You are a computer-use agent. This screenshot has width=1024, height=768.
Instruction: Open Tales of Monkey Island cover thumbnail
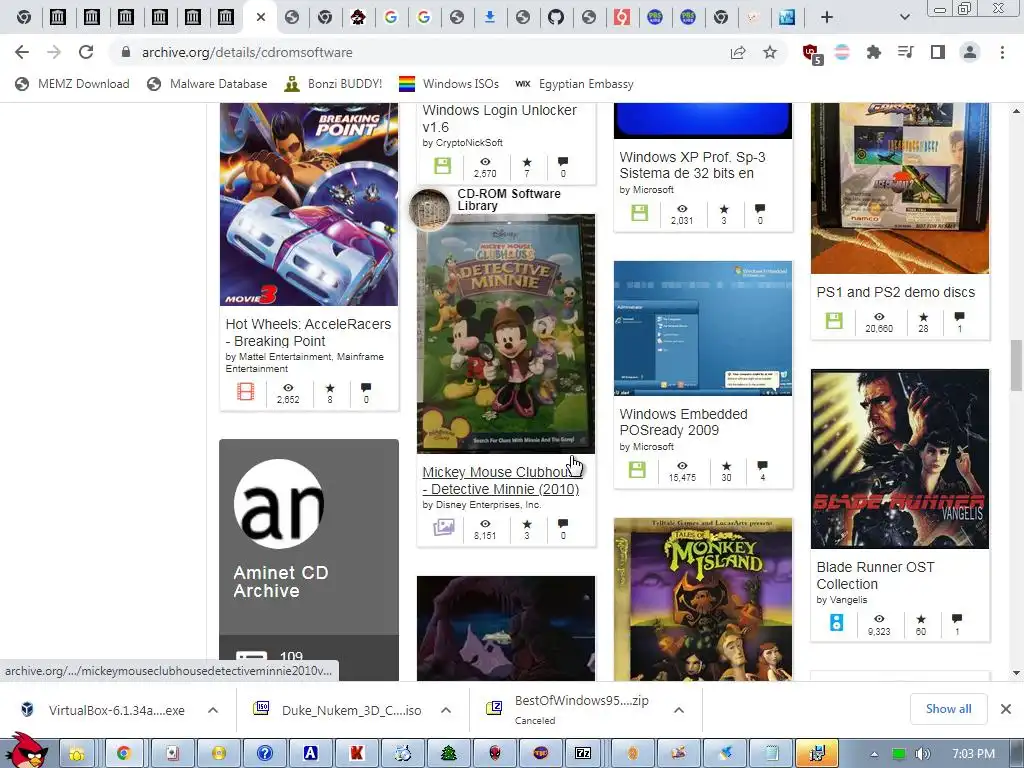click(703, 600)
